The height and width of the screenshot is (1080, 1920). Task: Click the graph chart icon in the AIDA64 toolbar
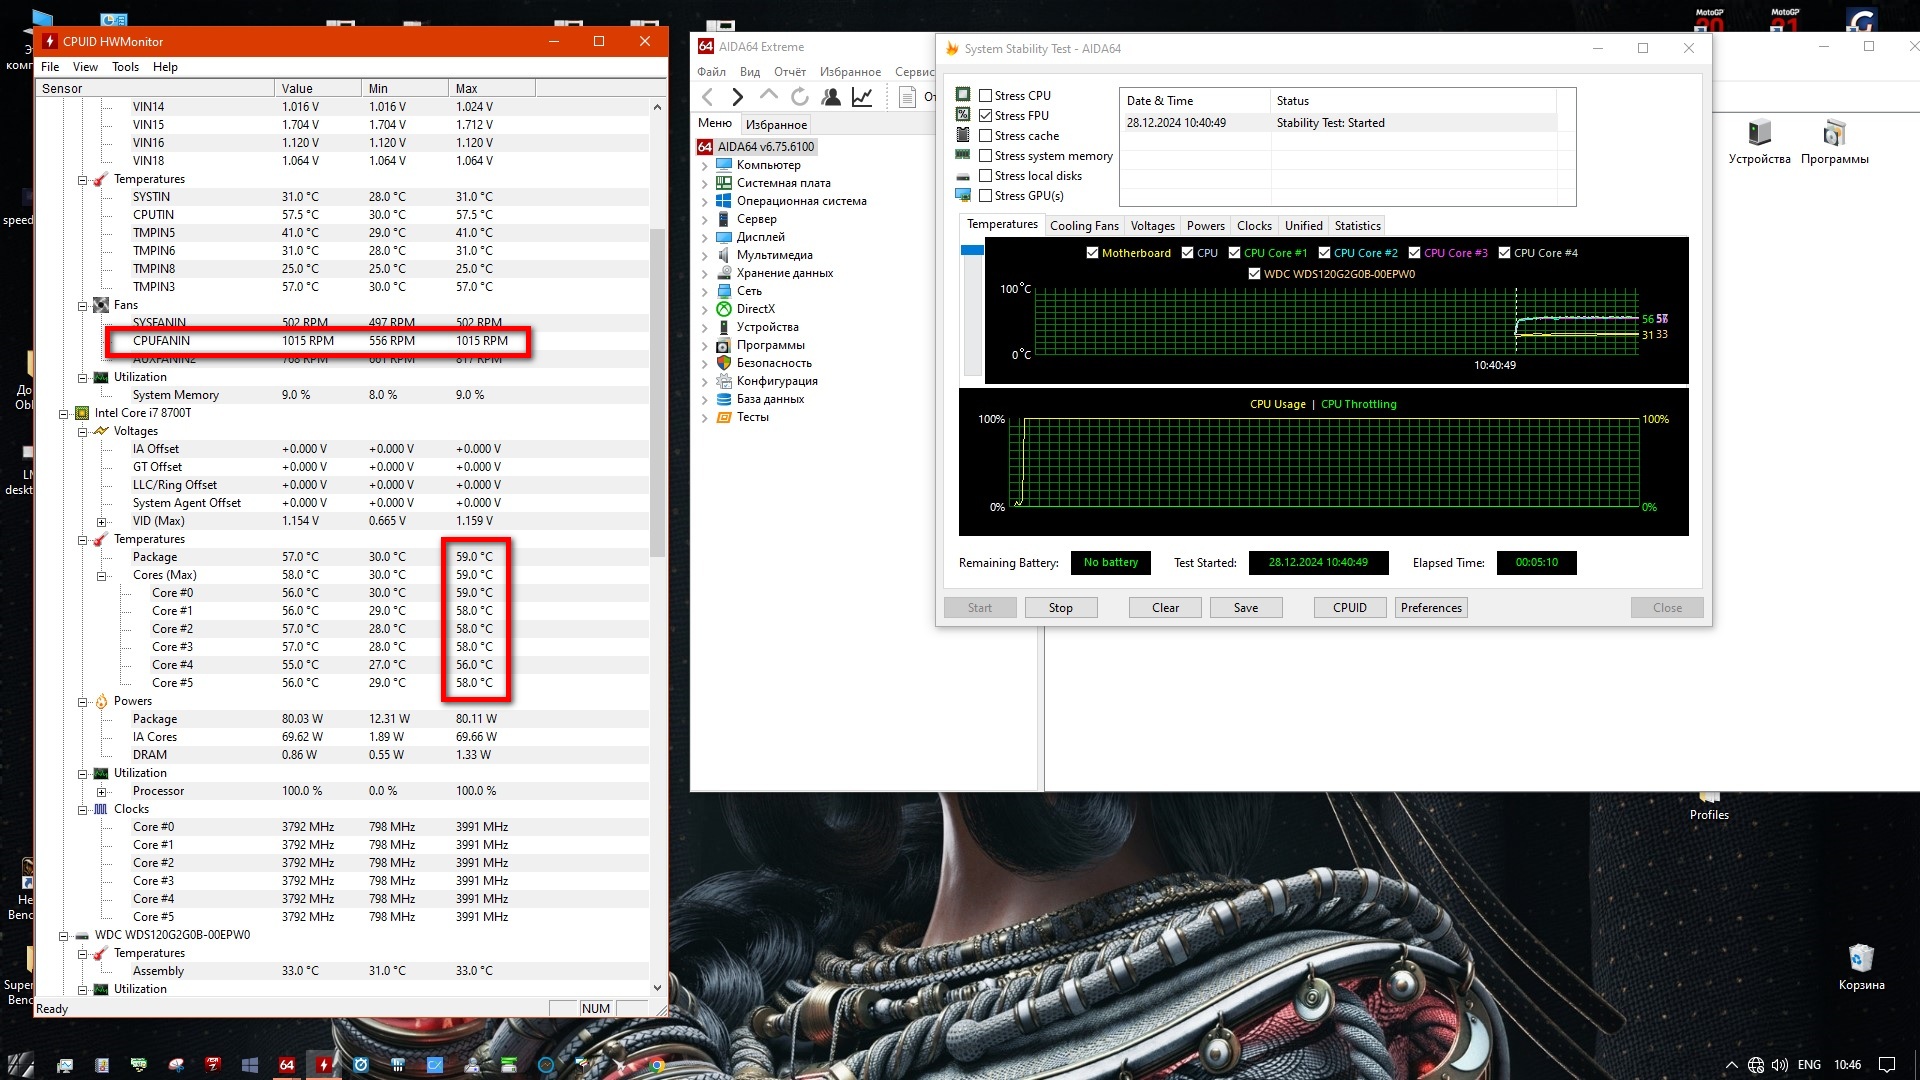(x=862, y=97)
